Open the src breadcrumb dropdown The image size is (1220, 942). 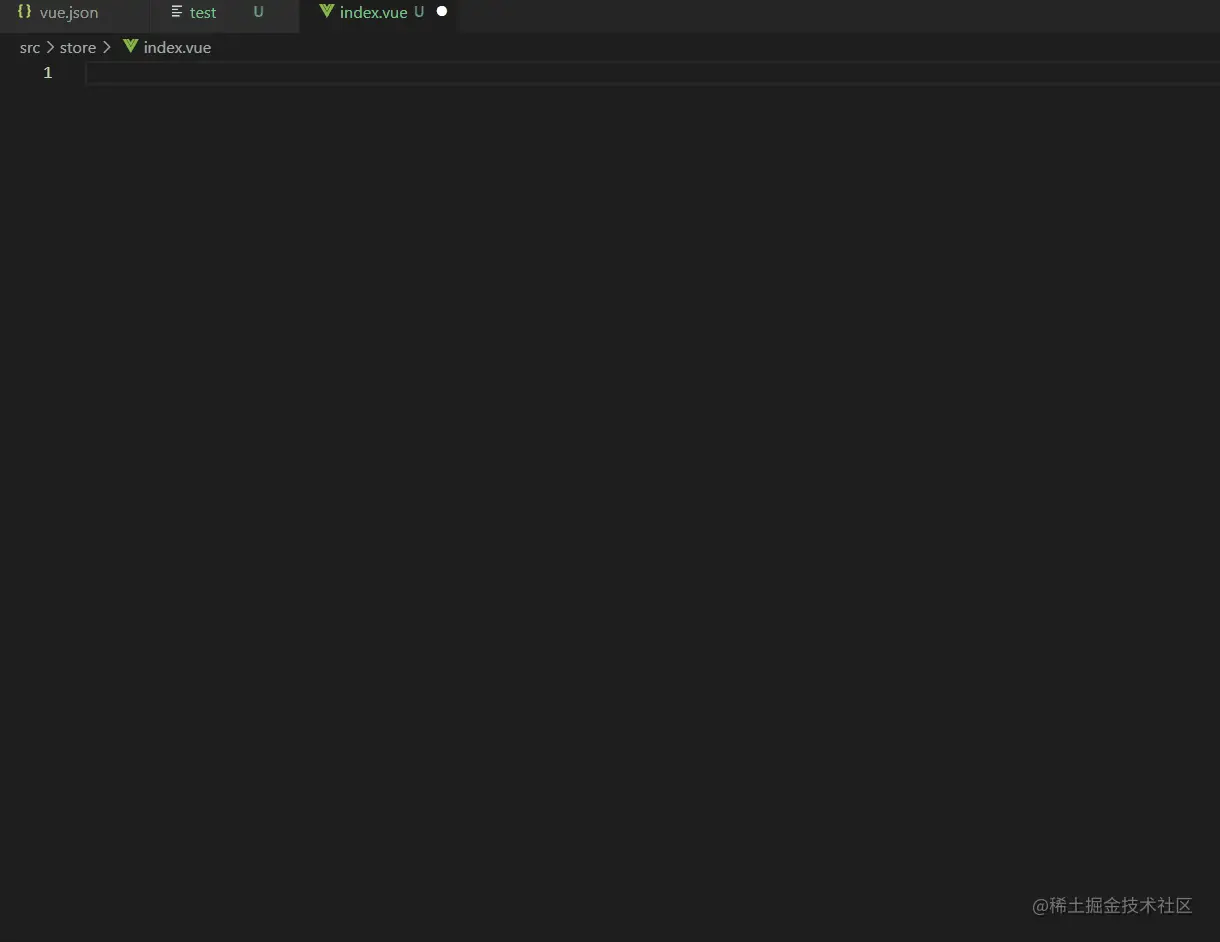pos(30,47)
